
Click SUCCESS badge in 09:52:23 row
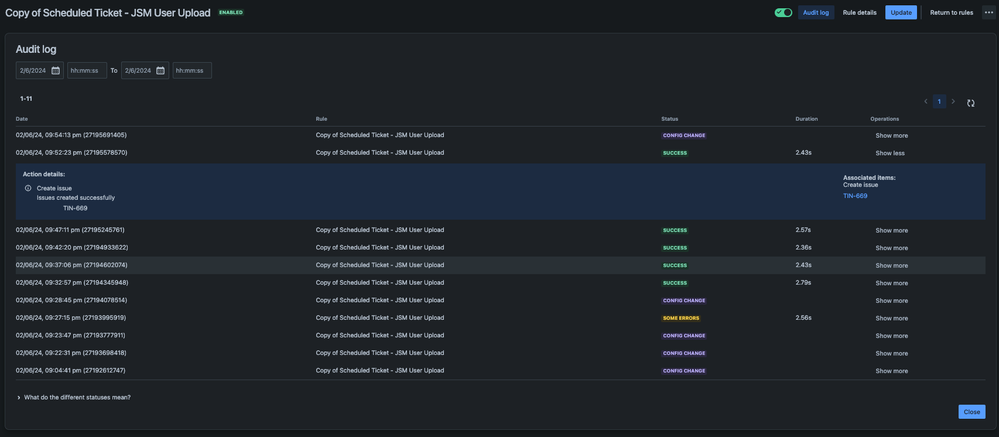pos(675,153)
